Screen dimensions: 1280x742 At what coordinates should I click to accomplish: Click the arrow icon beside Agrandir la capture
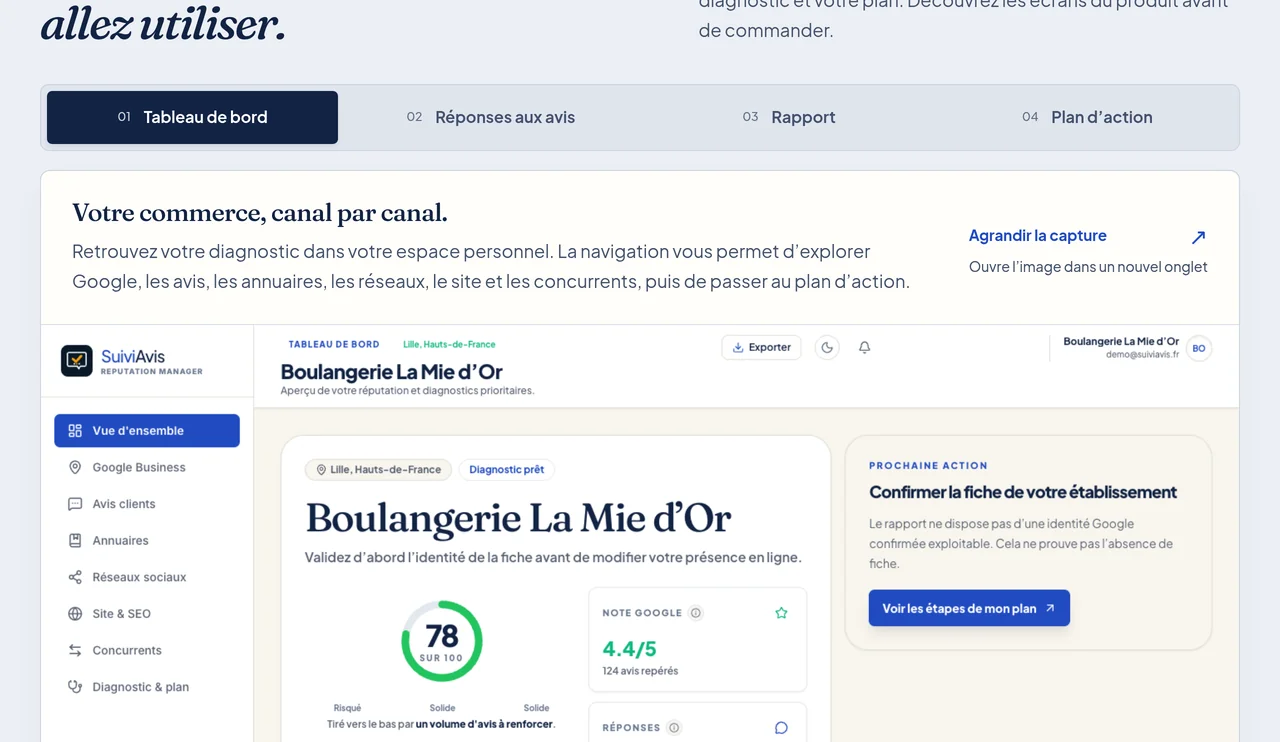tap(1198, 237)
